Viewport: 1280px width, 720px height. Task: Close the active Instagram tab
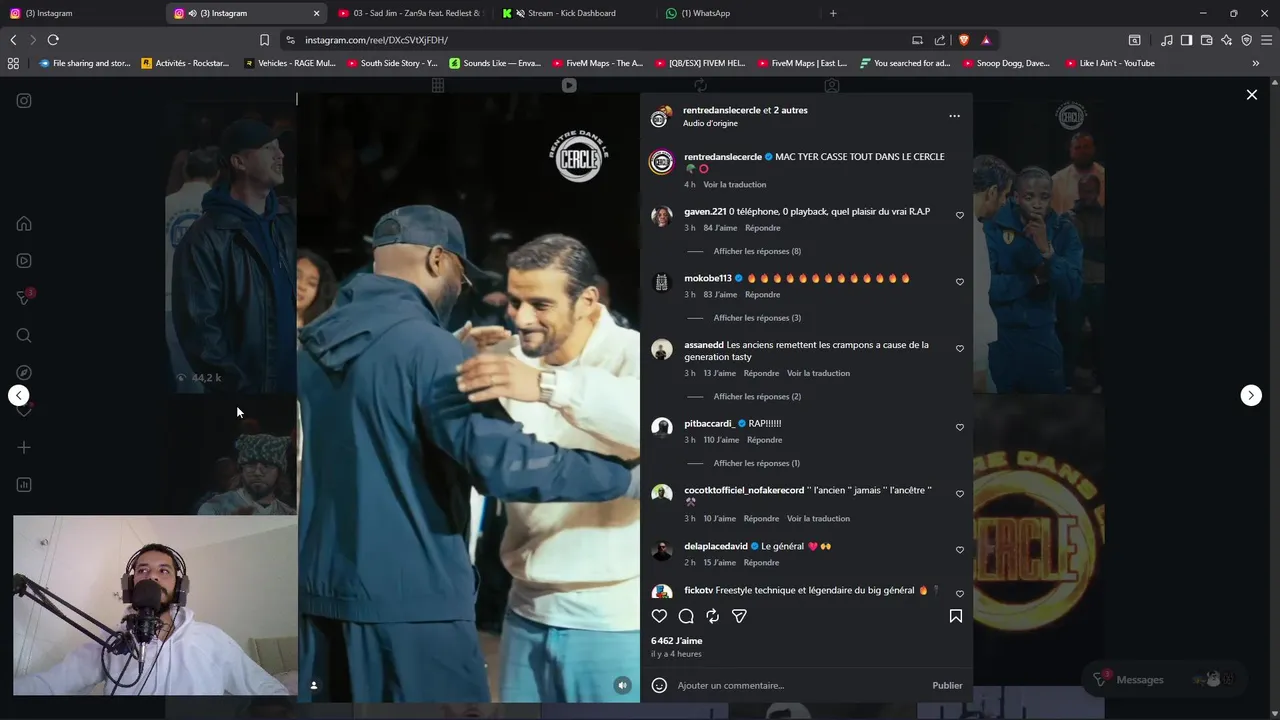click(x=316, y=13)
